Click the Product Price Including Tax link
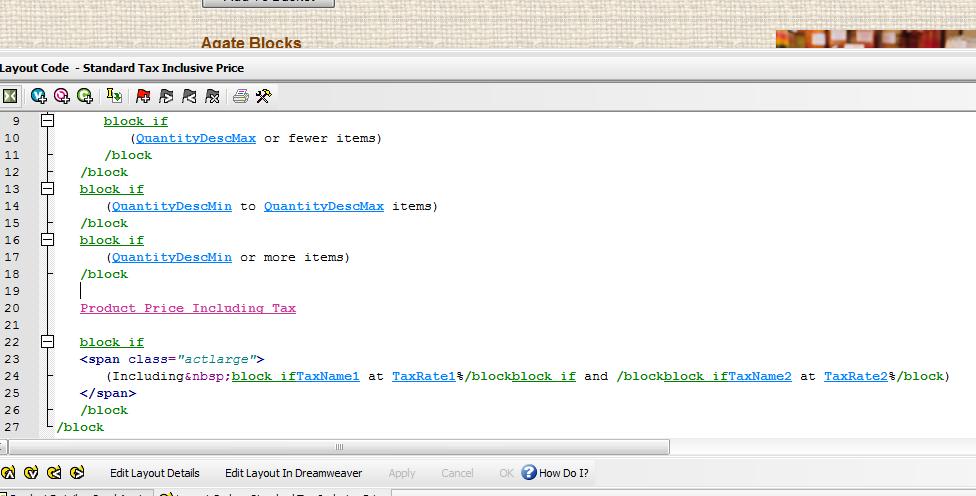 [x=188, y=308]
